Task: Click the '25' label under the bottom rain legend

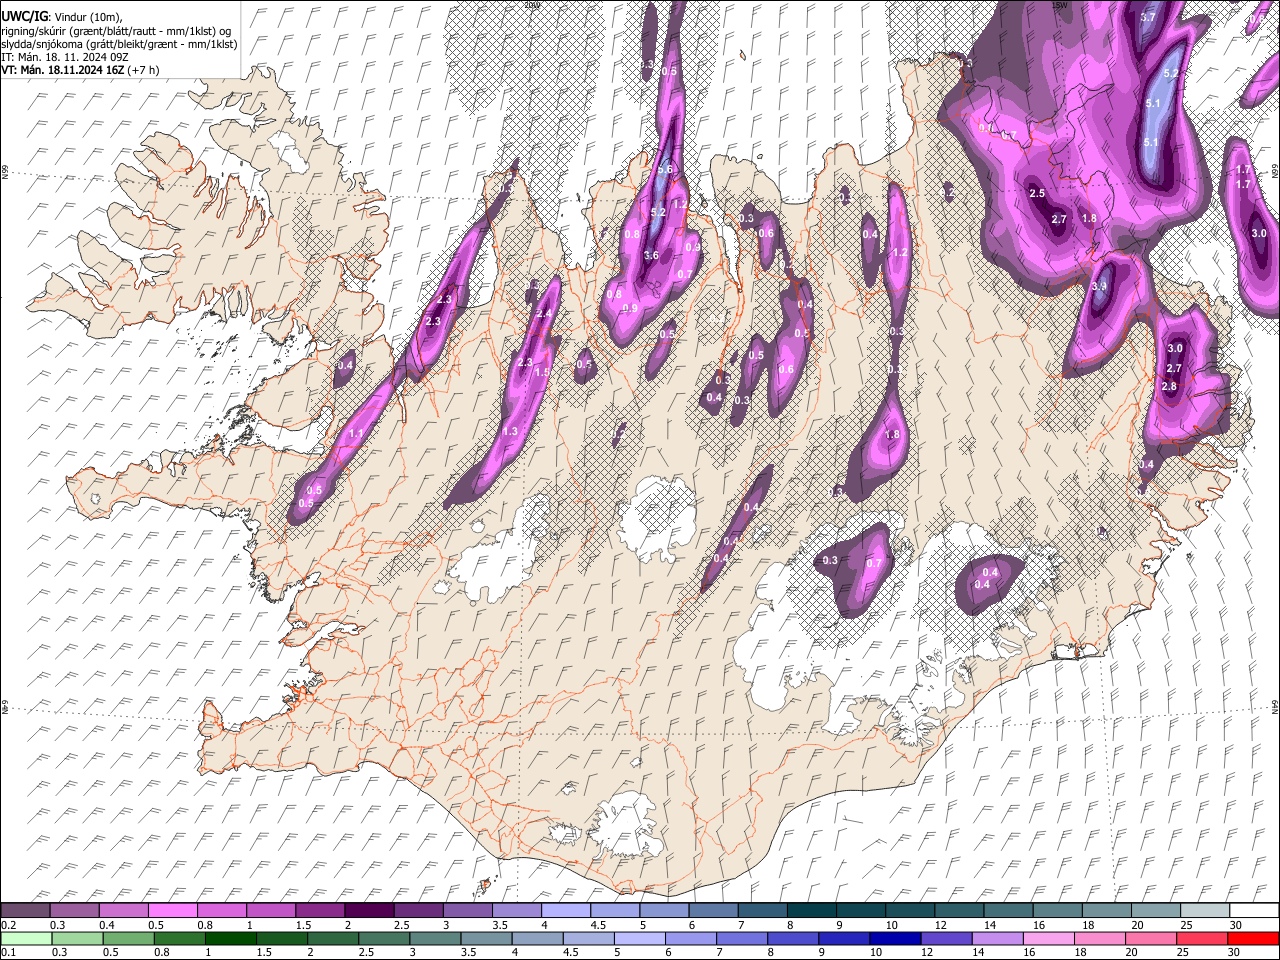Action: (x=1183, y=952)
